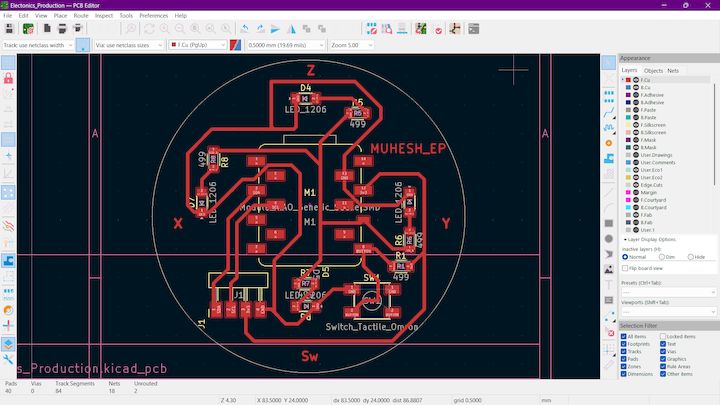720x405 pixels.
Task: Open the Presets (Ctrl+Tab) dropdown
Action: tap(668, 292)
